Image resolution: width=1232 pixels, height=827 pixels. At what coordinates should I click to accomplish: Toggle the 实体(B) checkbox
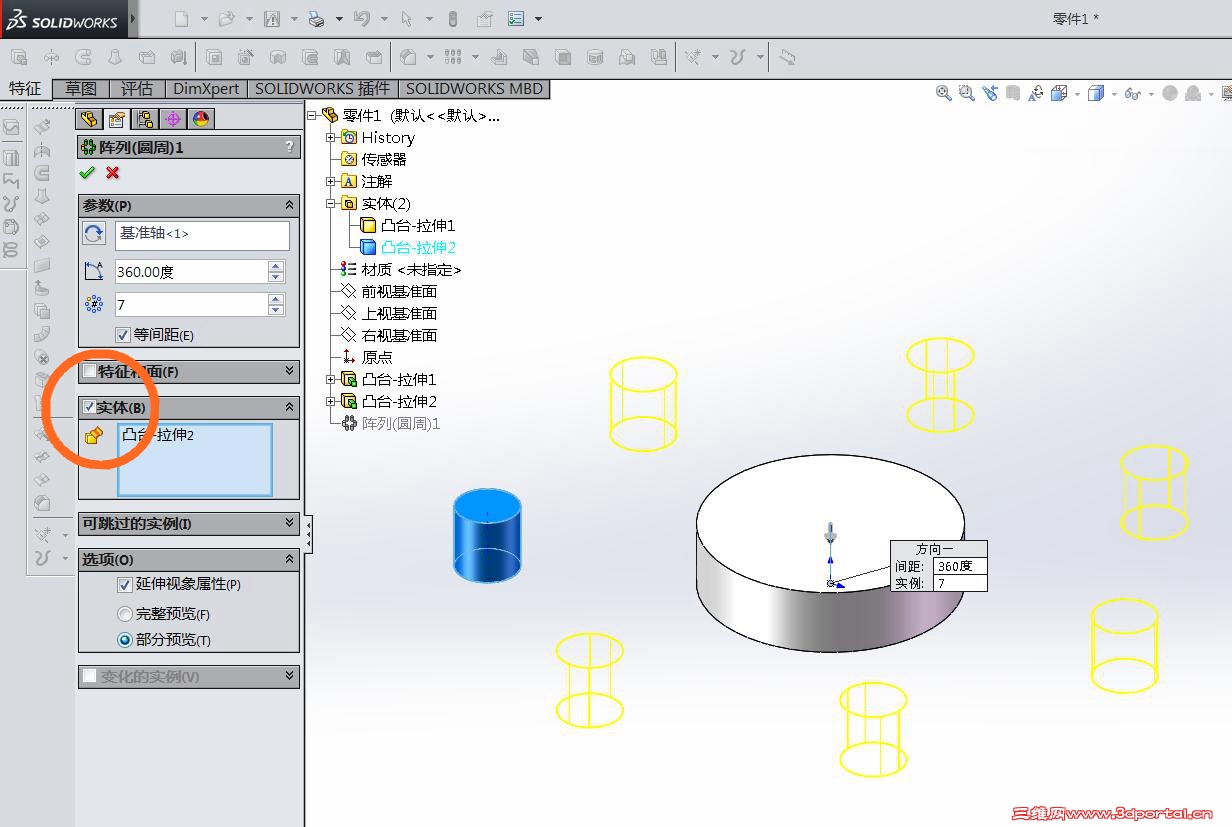point(89,407)
